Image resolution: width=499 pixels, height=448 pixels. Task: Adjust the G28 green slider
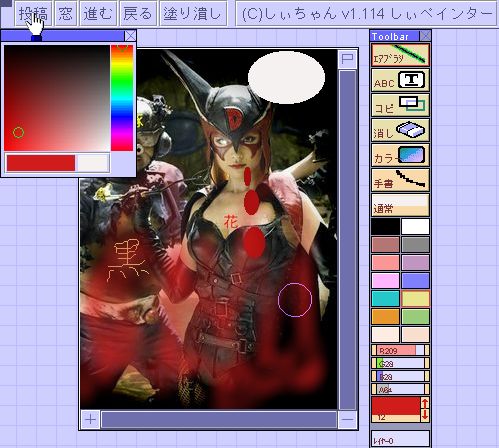point(400,363)
